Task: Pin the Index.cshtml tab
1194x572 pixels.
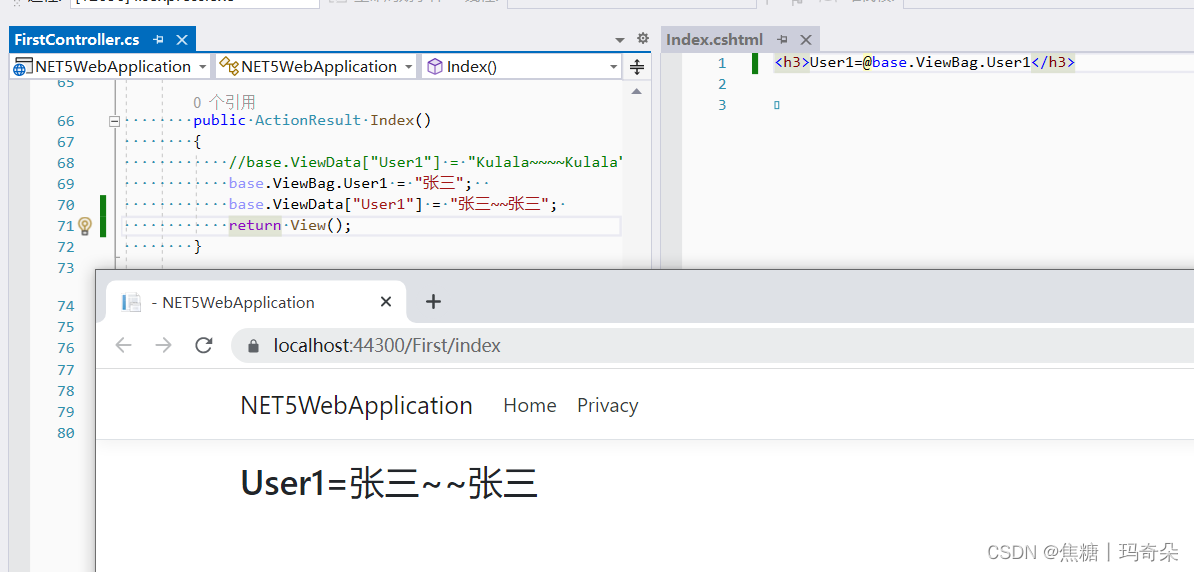Action: 782,40
